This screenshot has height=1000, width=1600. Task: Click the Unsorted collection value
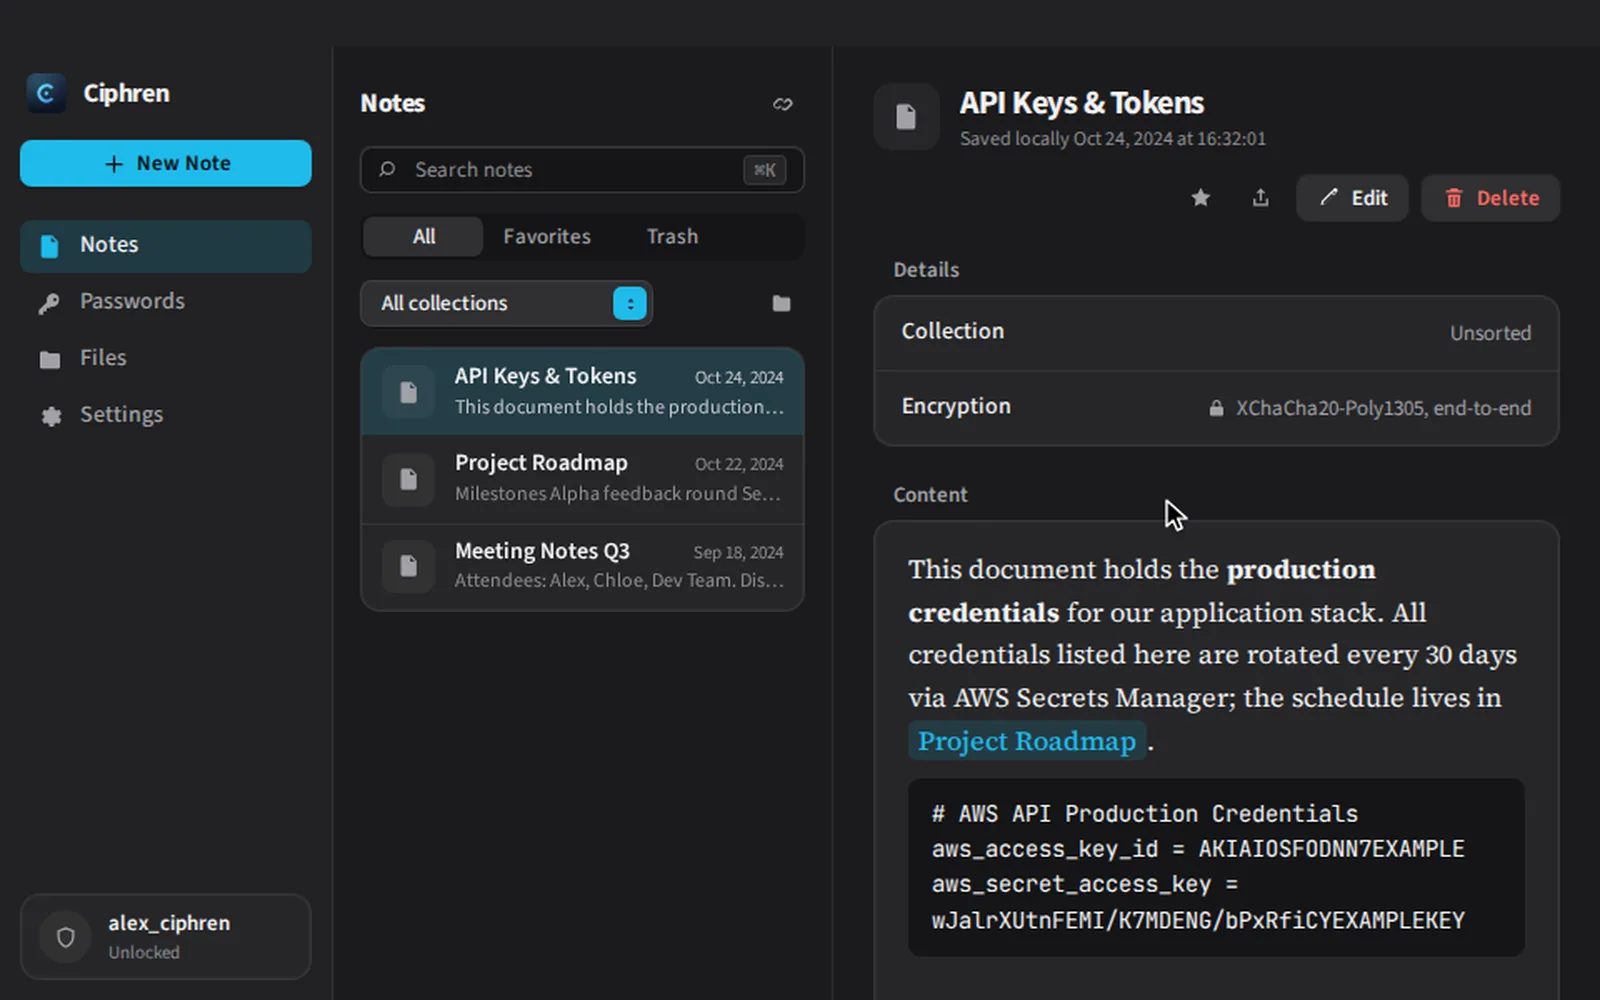pos(1490,333)
